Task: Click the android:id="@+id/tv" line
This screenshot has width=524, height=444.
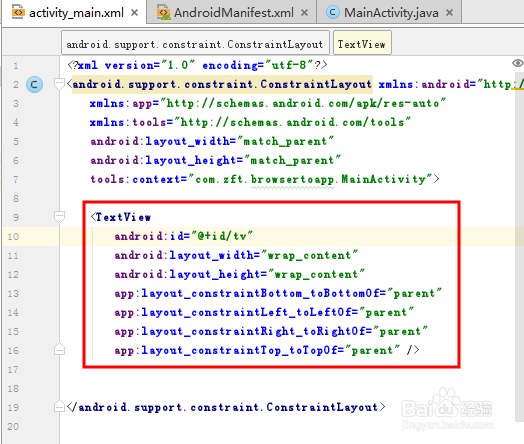Action: tap(183, 236)
